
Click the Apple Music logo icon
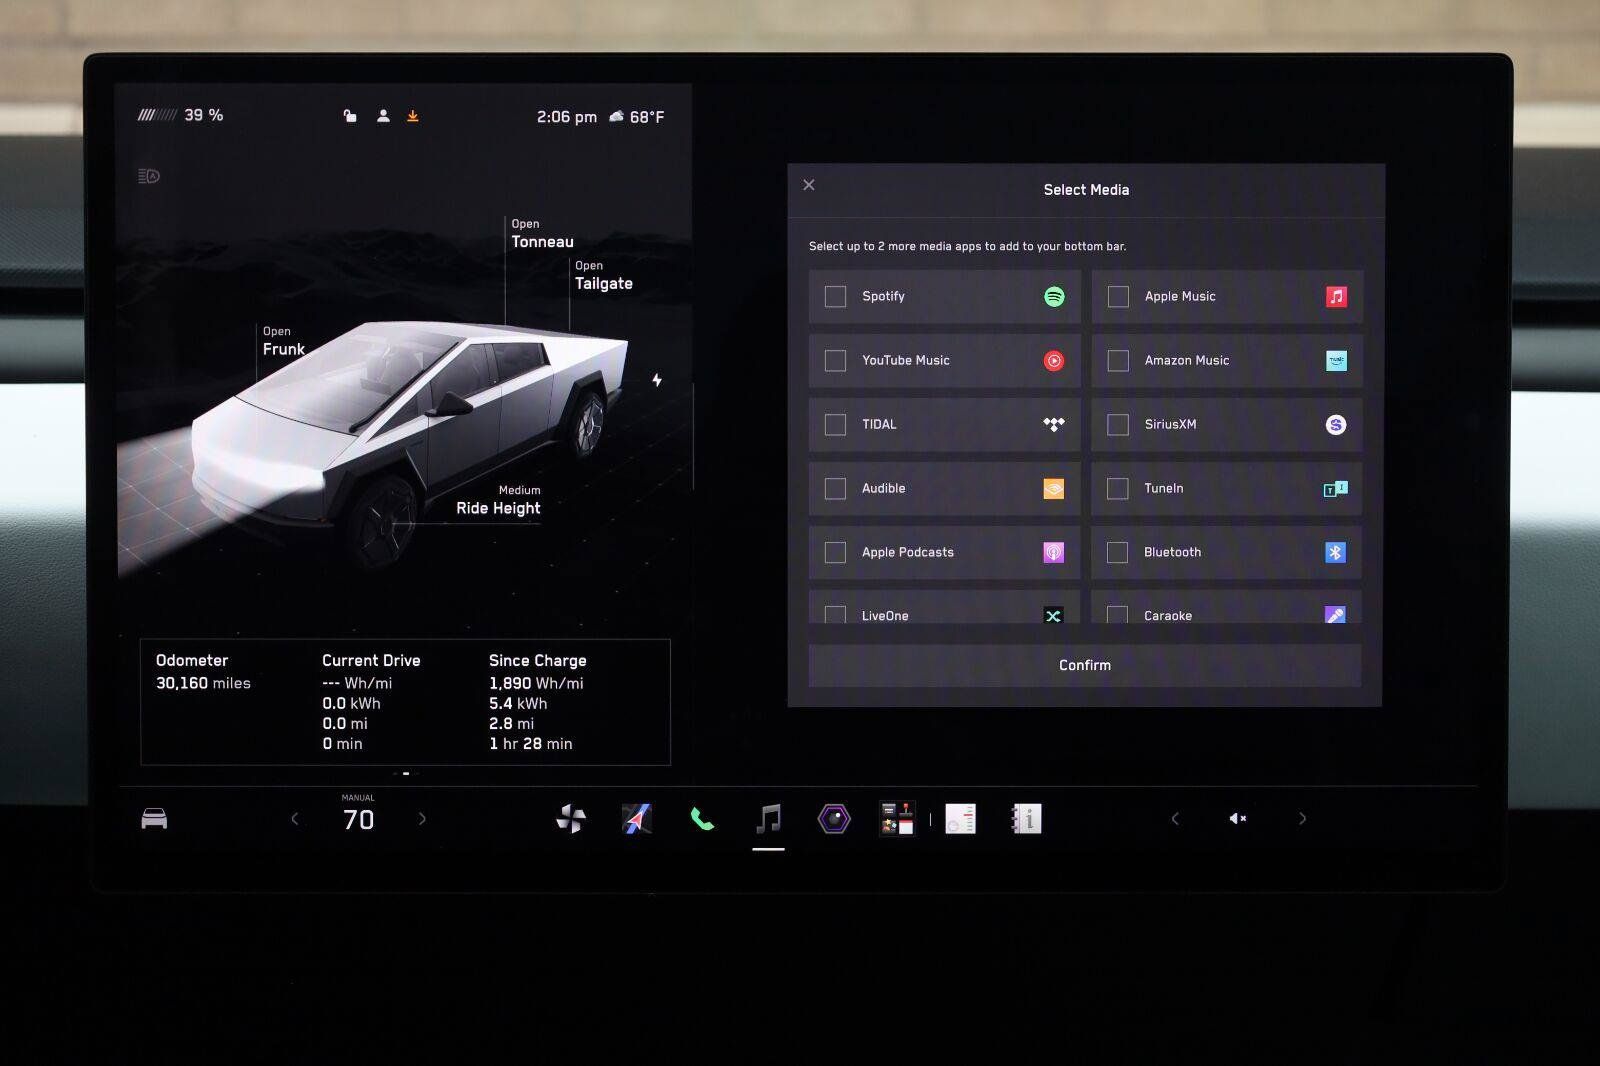pos(1336,297)
